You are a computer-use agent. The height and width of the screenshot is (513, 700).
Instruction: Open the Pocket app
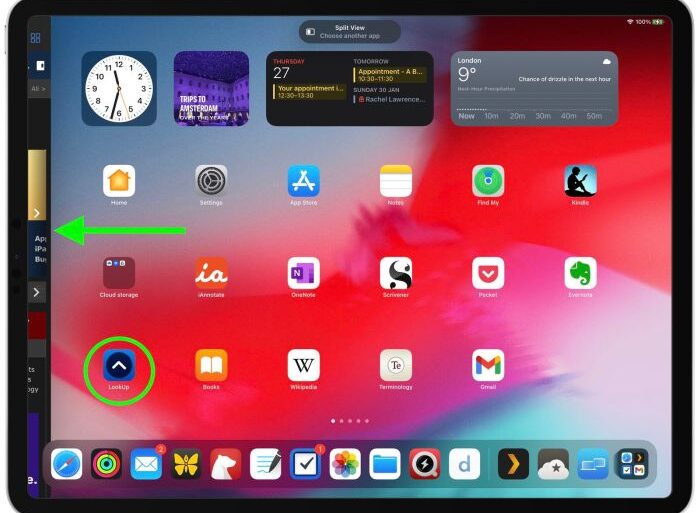[x=488, y=273]
